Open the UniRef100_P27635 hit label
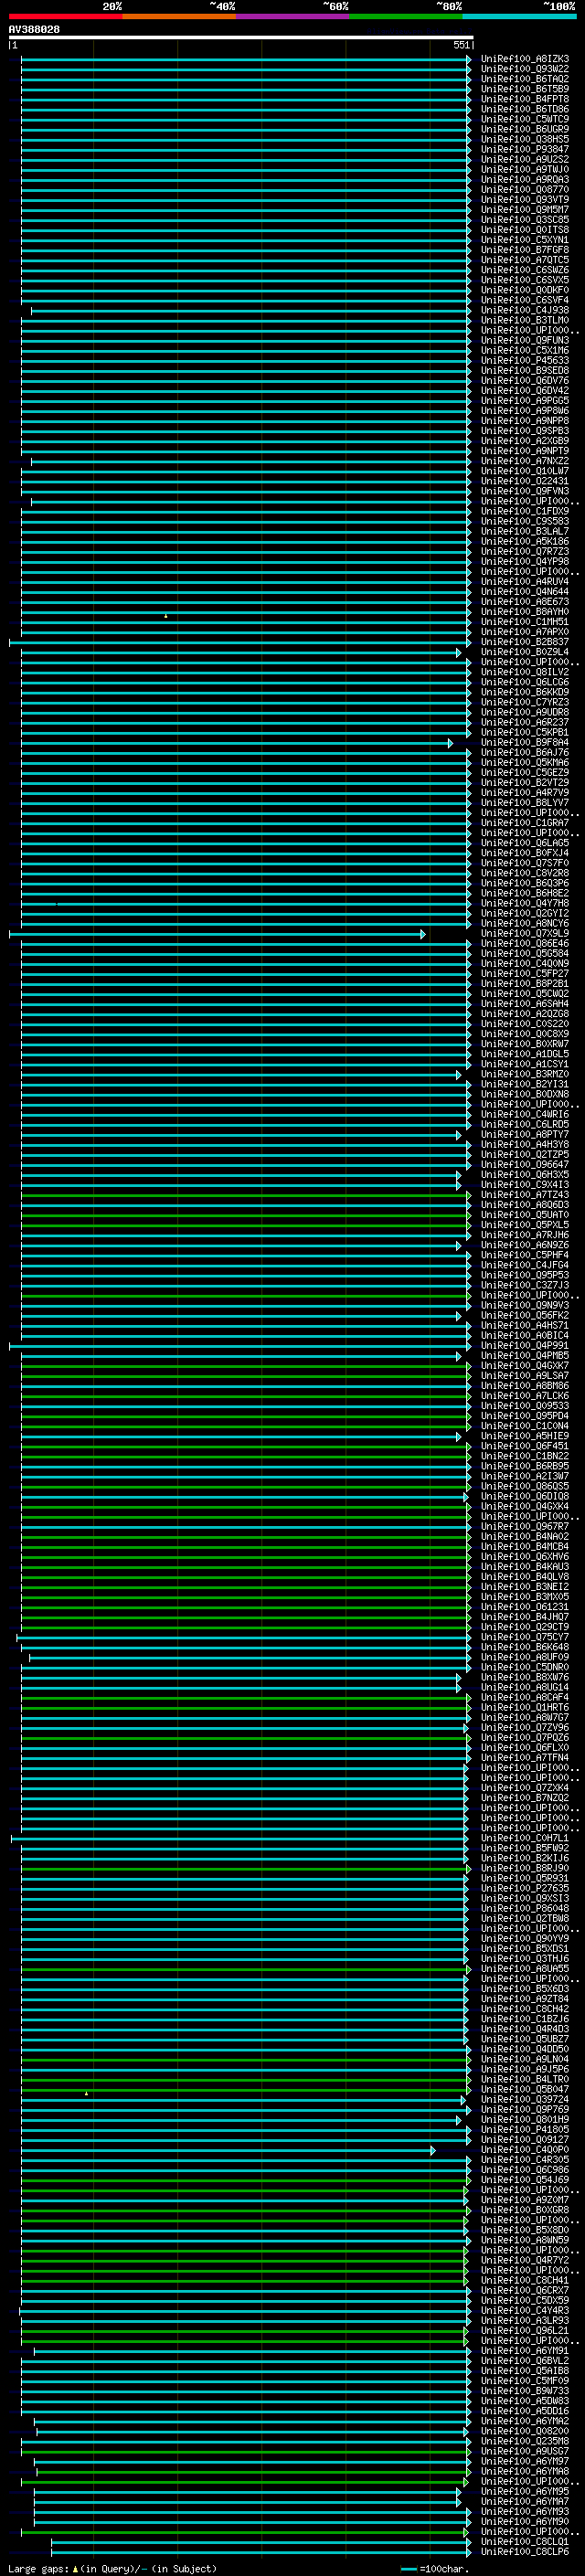The image size is (585, 2576). [524, 1889]
